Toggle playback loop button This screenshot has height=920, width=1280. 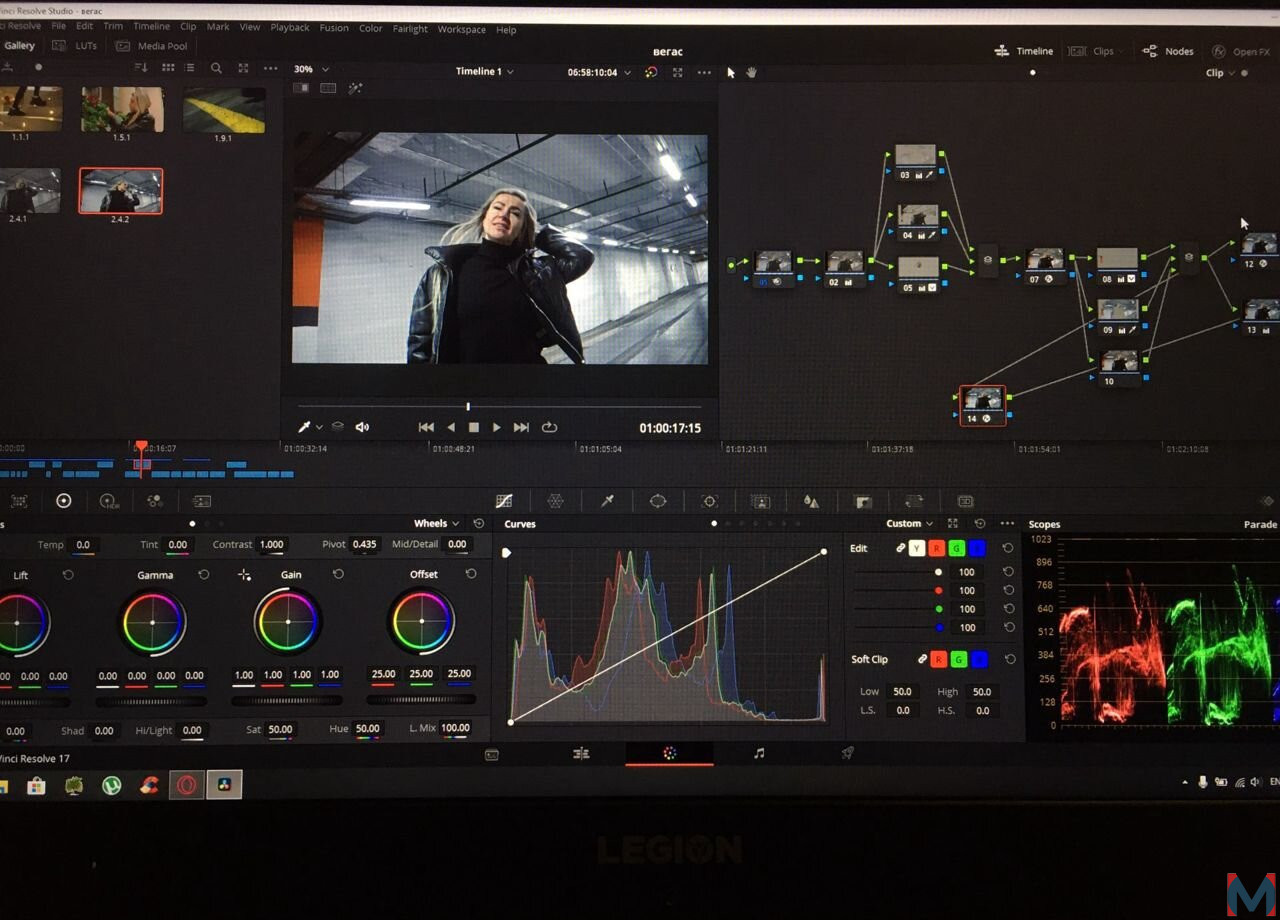[549, 427]
